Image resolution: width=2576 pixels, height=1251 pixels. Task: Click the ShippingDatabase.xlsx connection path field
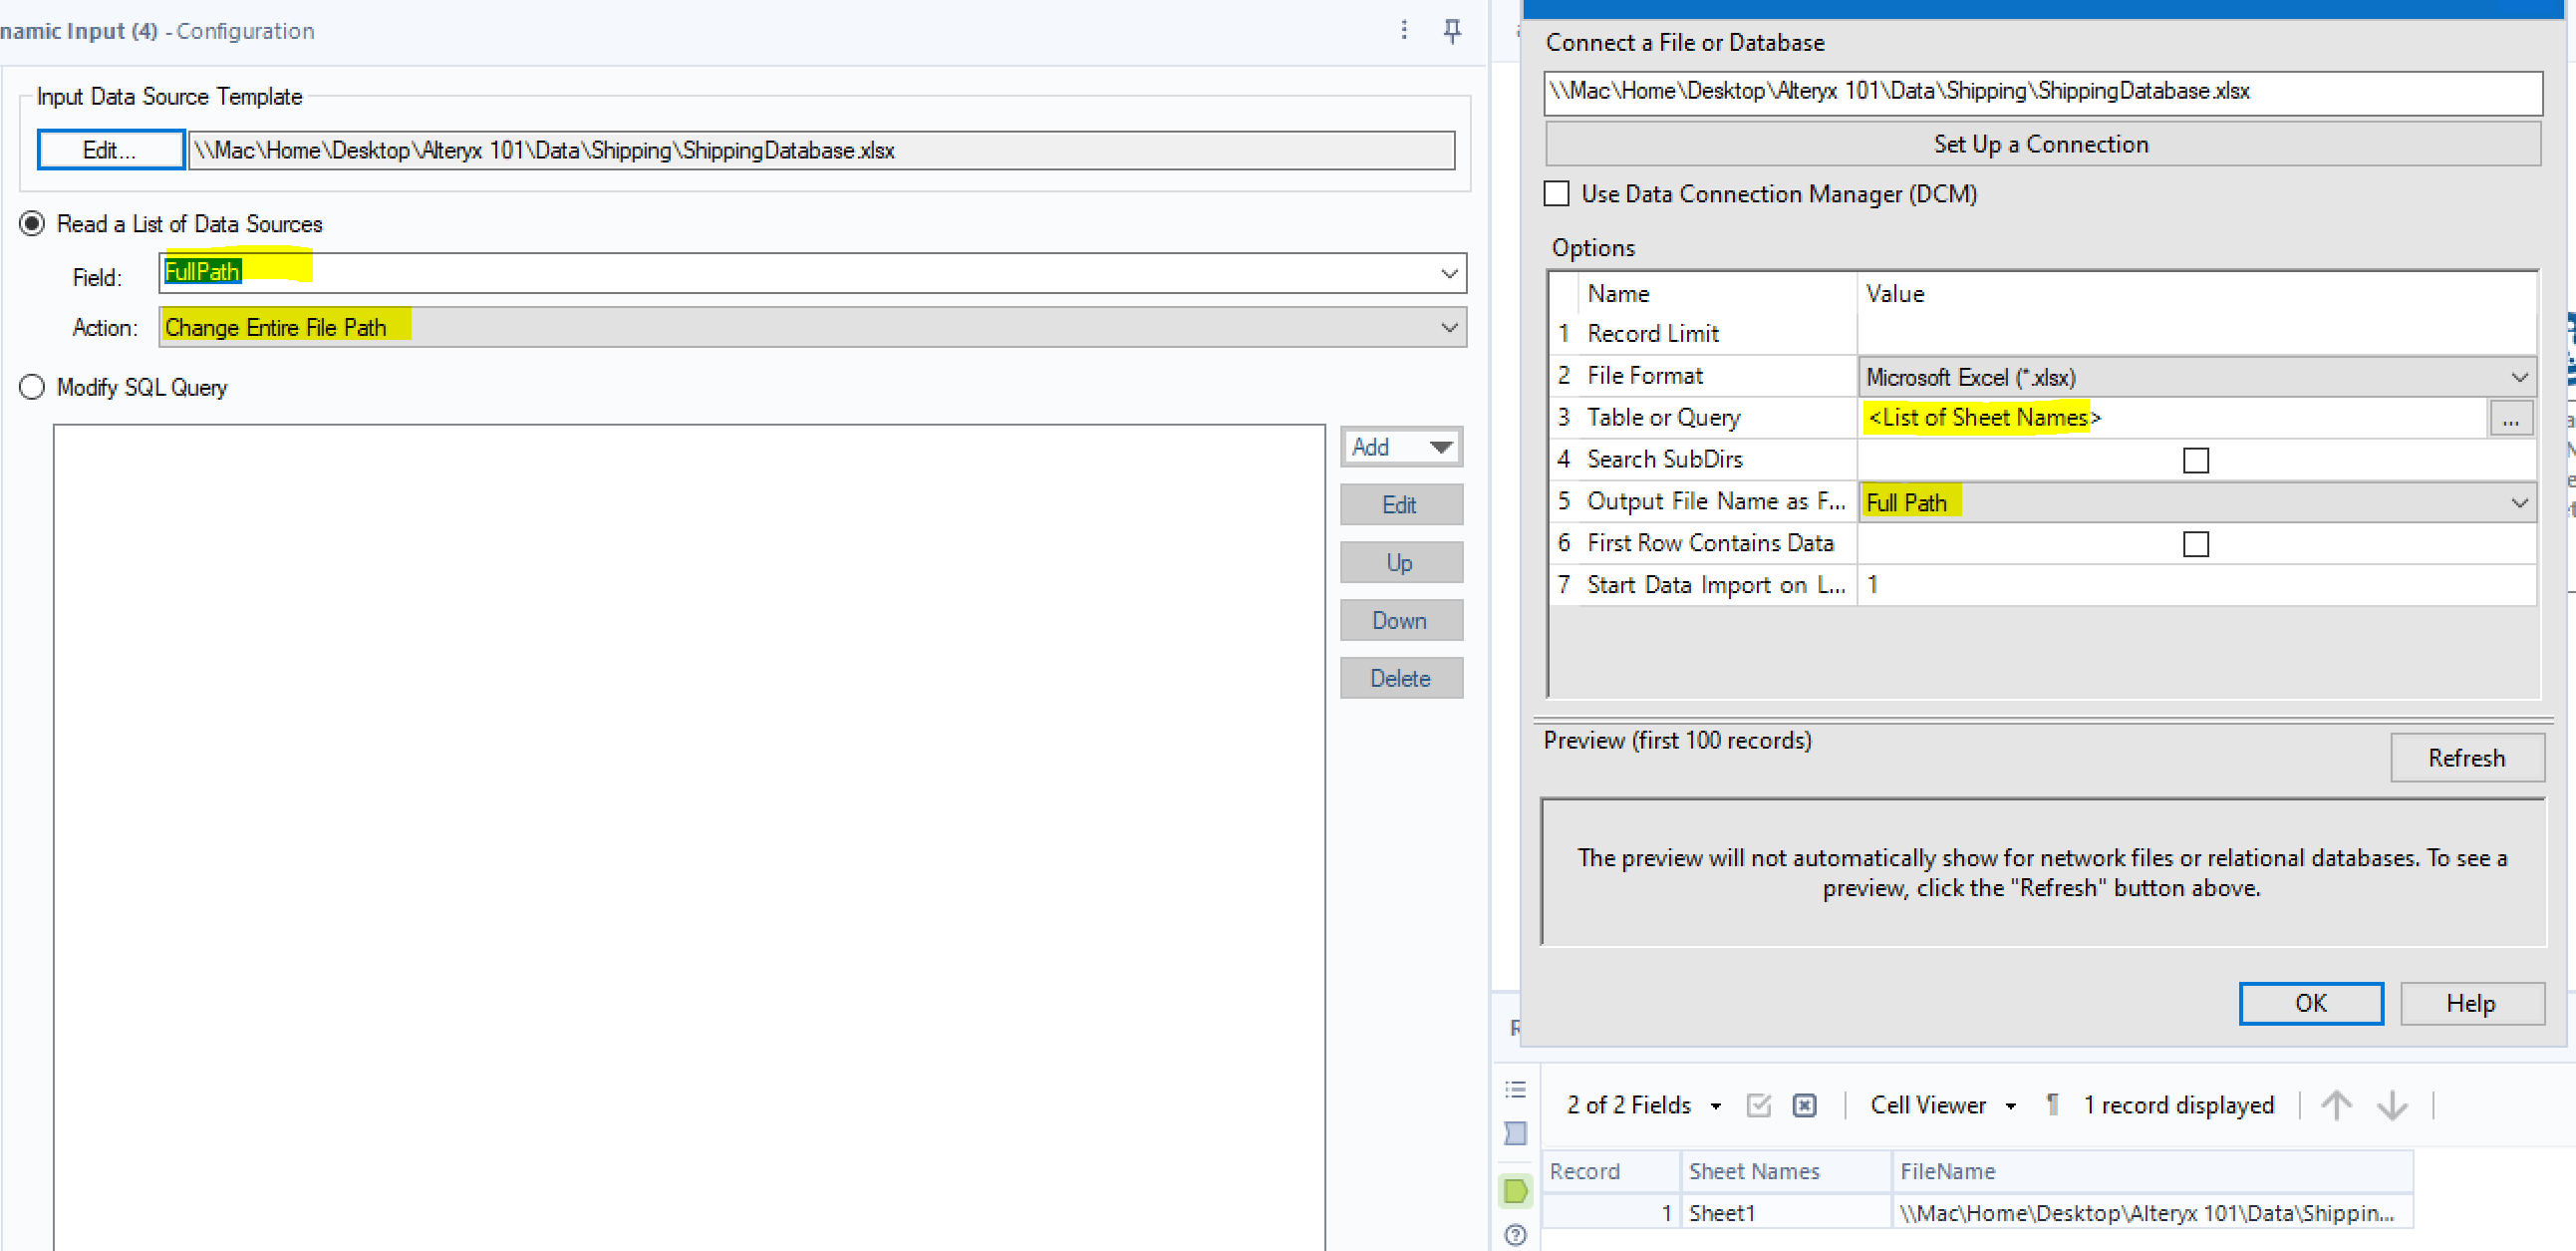(2041, 92)
